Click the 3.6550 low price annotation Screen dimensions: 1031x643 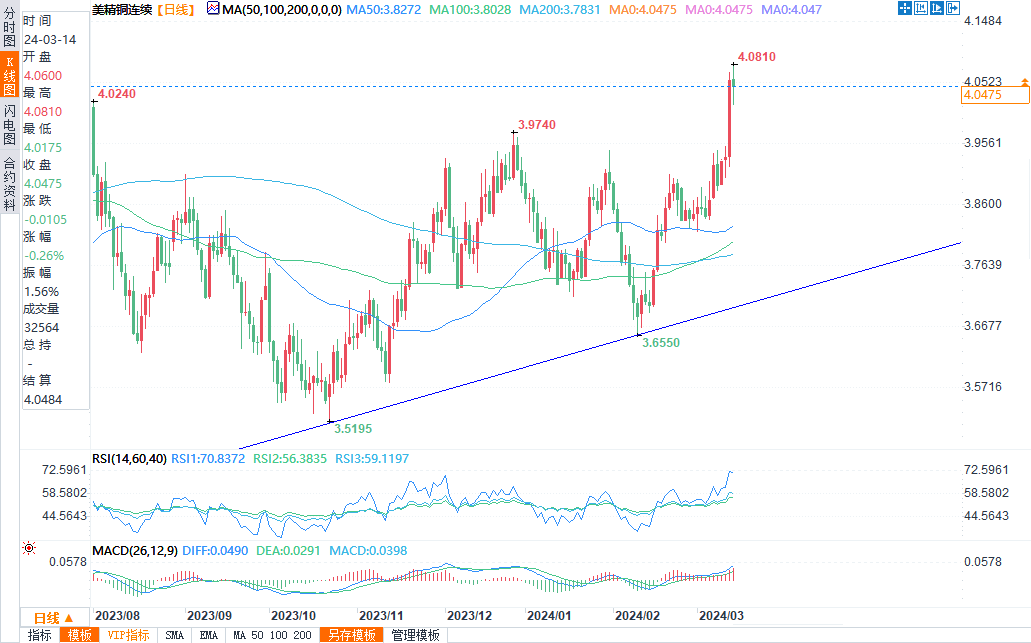tap(661, 343)
